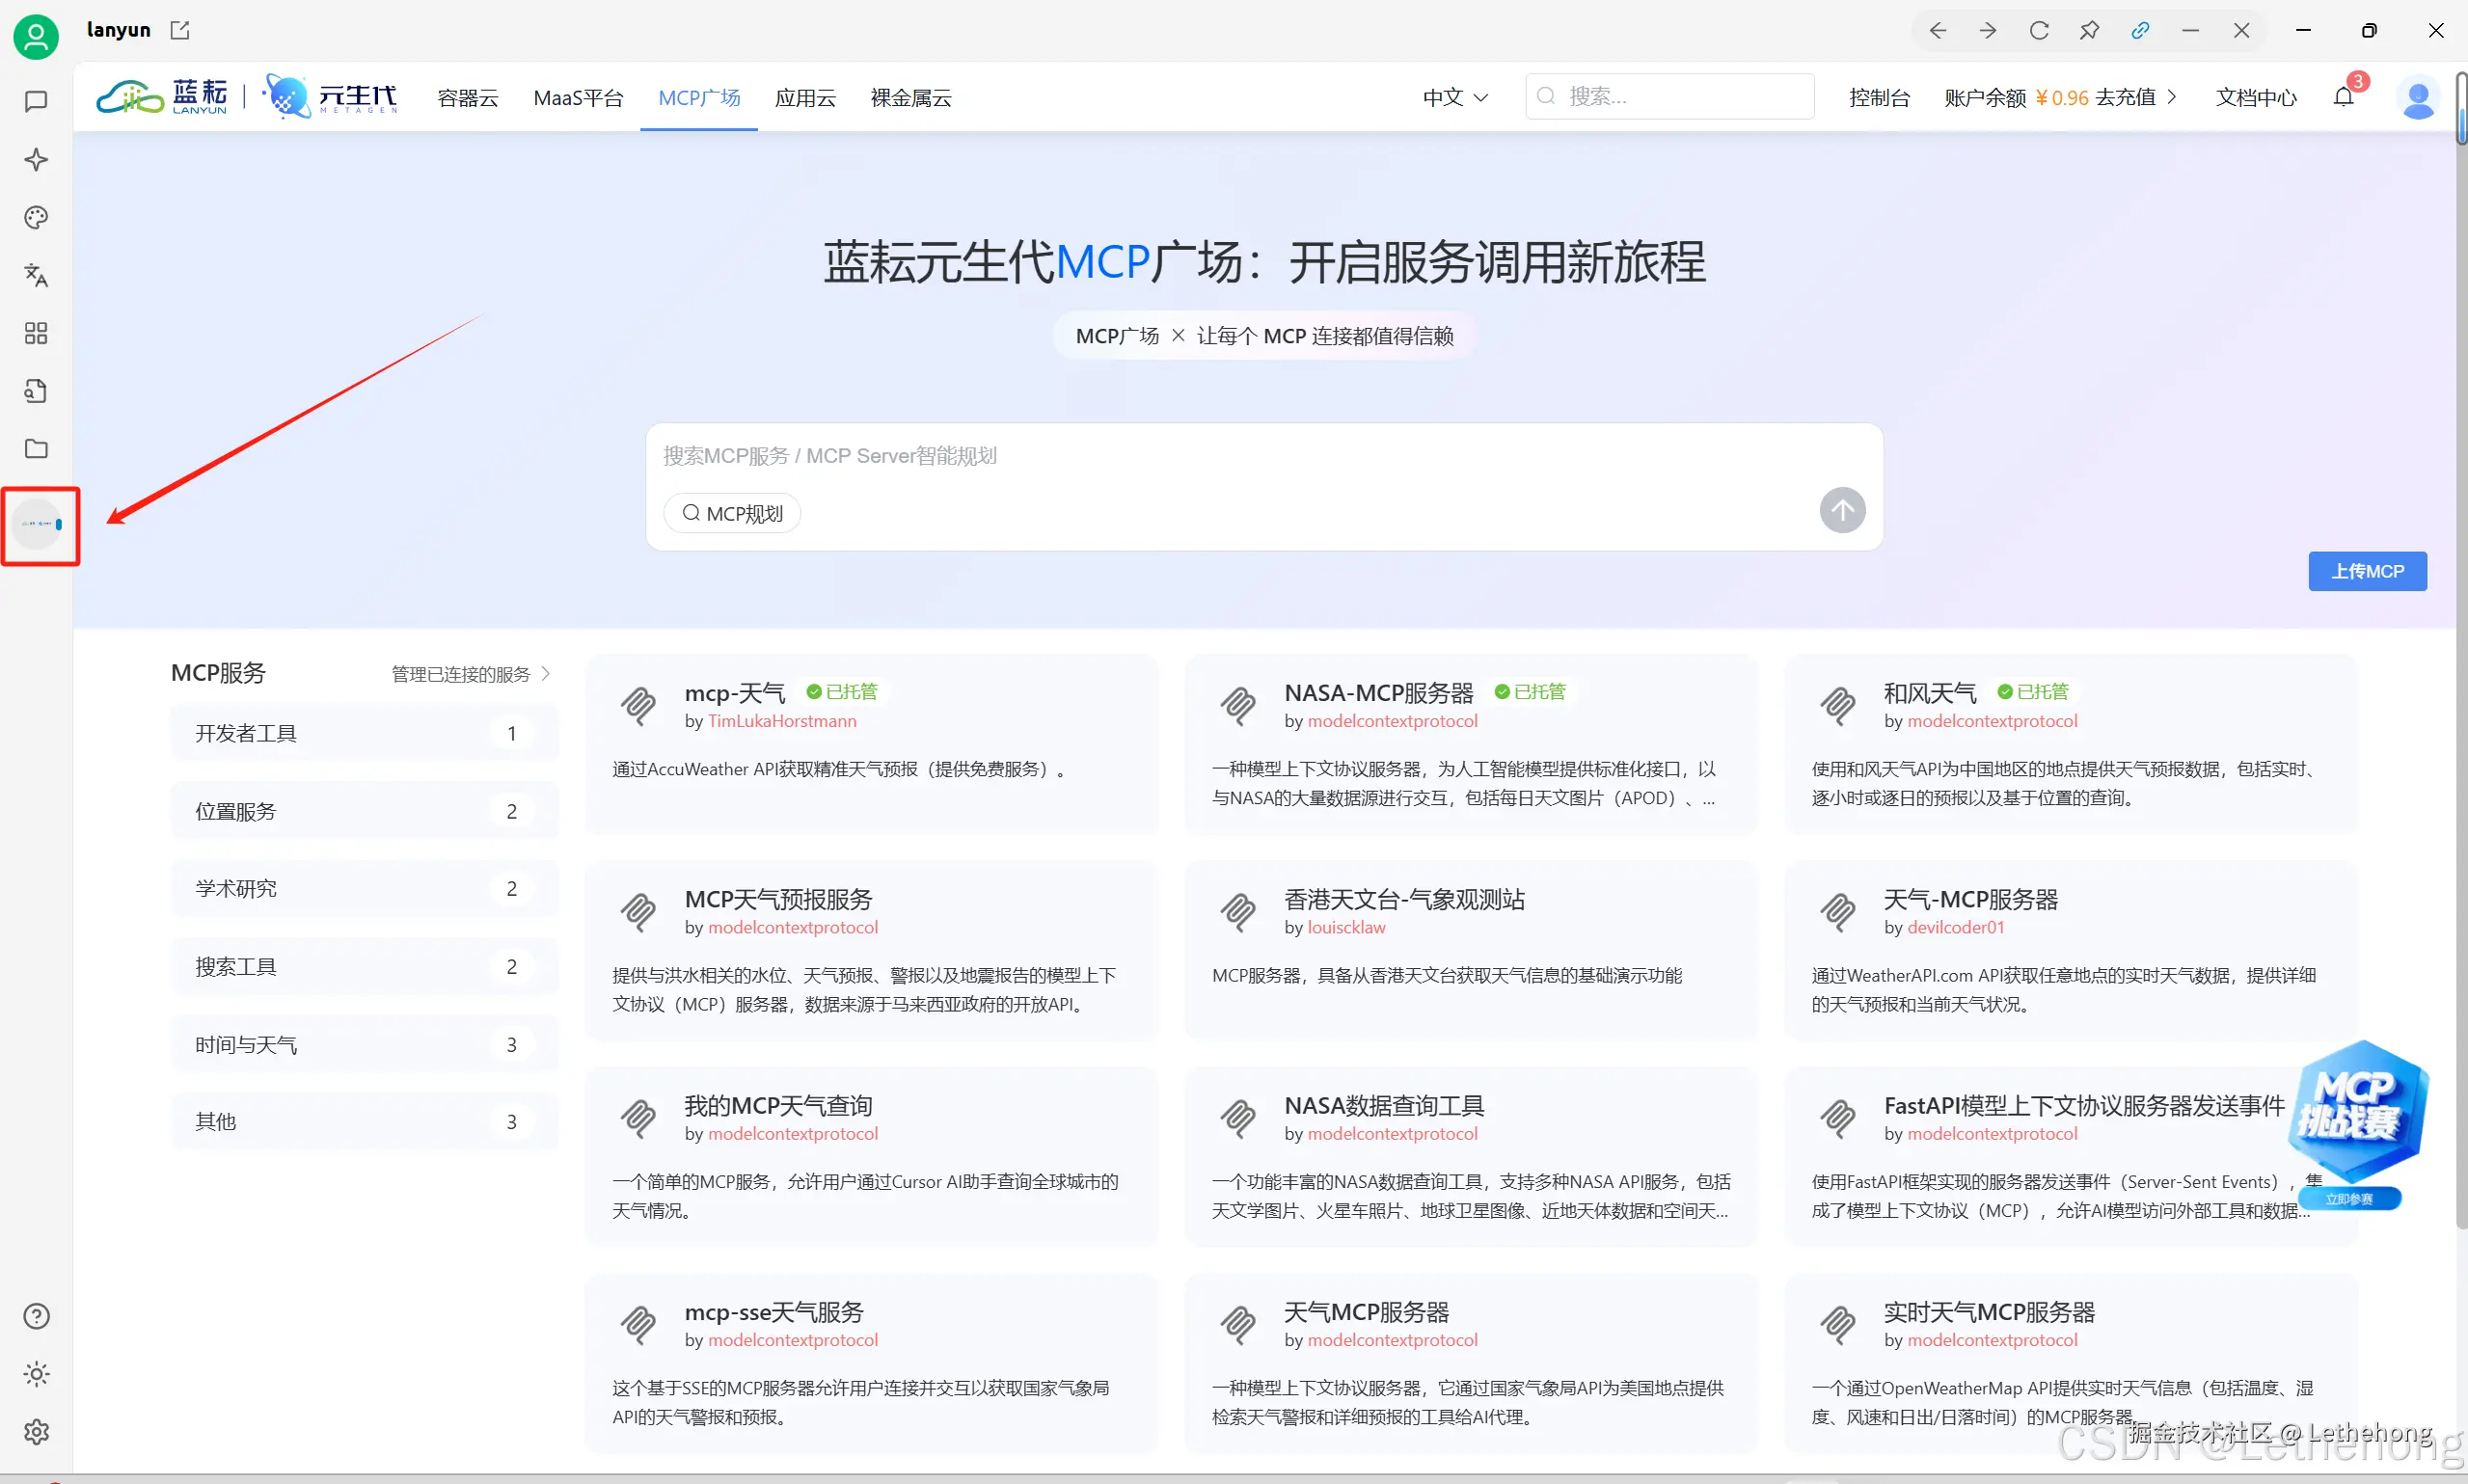Switch to the 应用云 tab
The width and height of the screenshot is (2468, 1484).
tap(805, 97)
